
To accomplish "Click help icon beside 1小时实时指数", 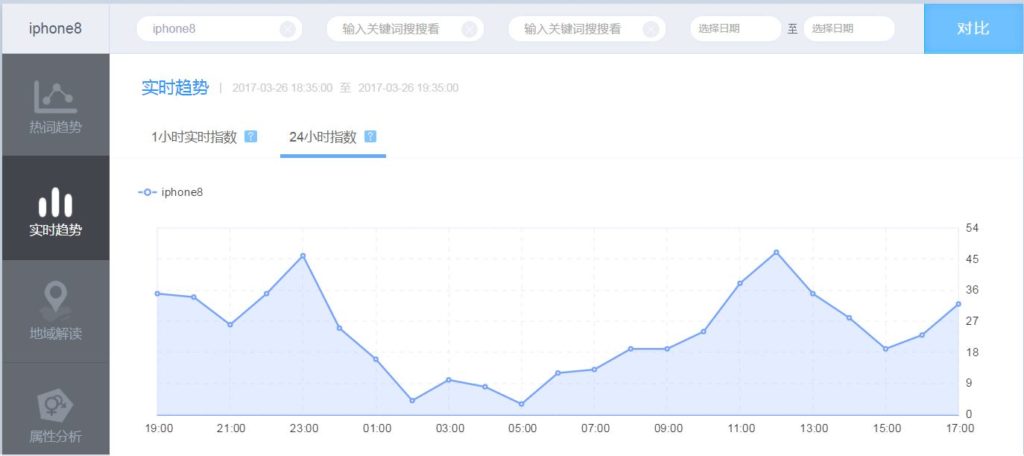I will (251, 137).
